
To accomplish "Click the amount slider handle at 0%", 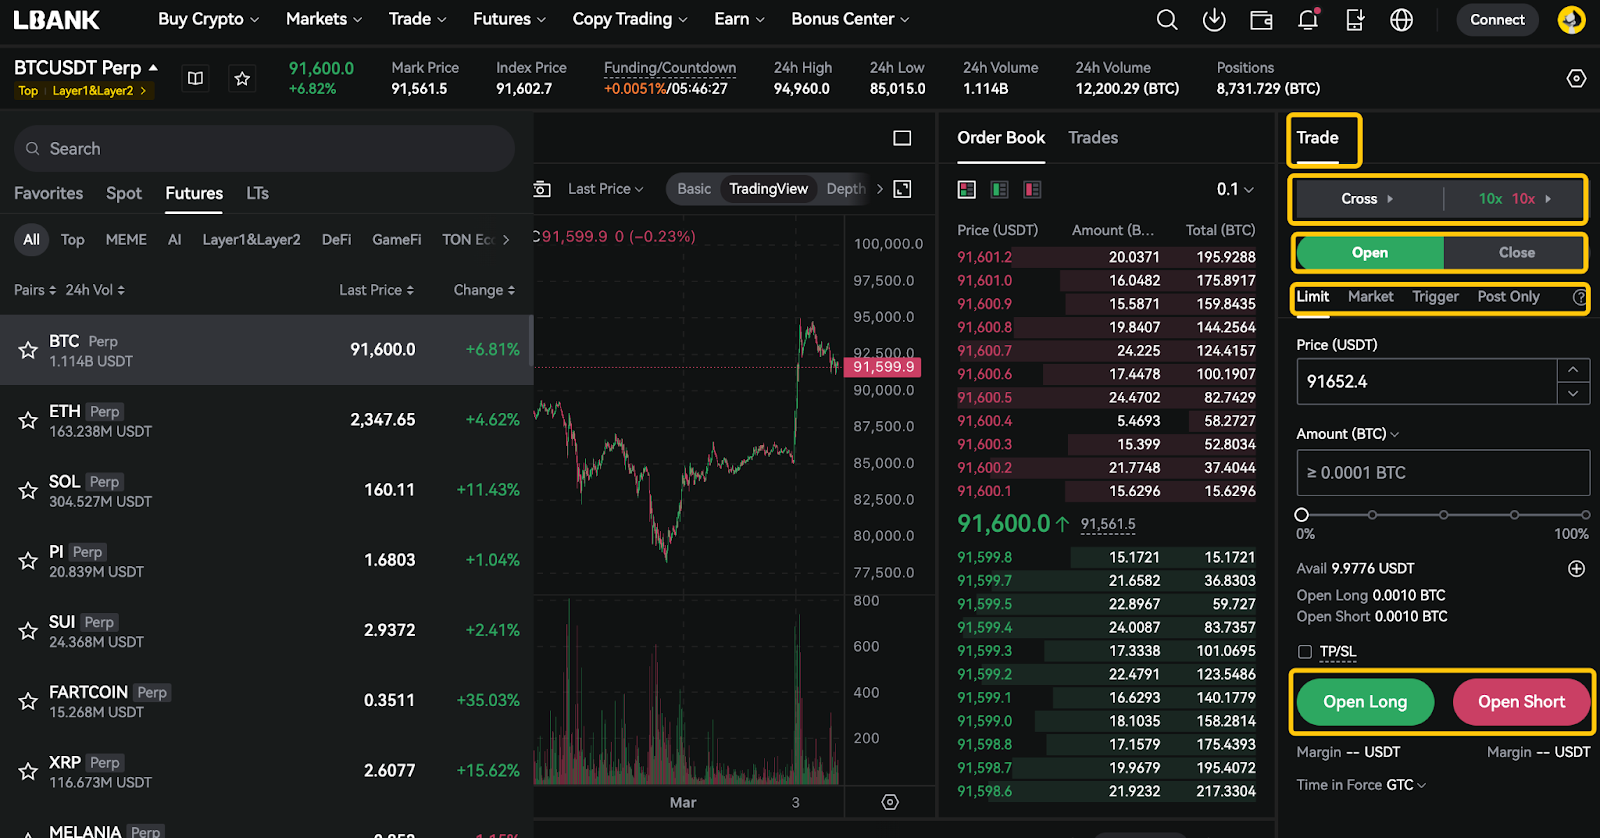I will (1301, 515).
